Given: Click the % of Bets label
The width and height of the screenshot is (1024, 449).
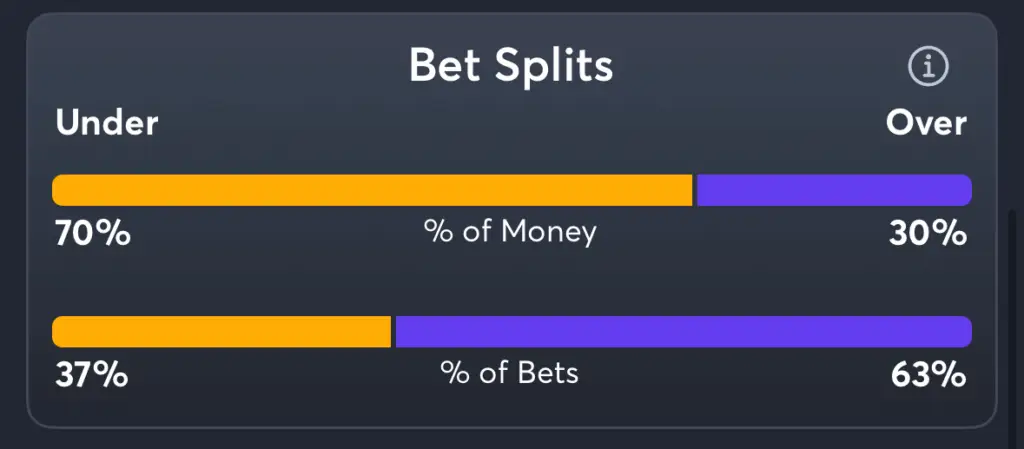Looking at the screenshot, I should [509, 373].
